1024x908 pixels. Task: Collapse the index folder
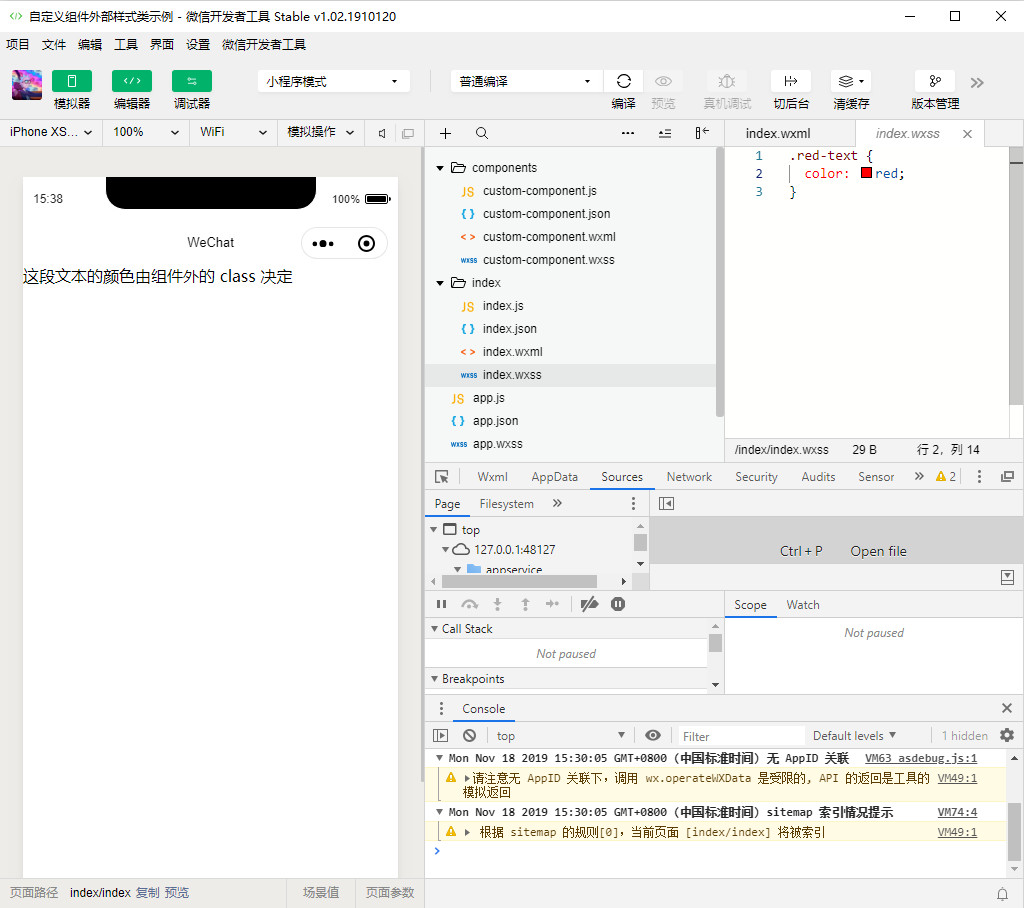point(440,284)
